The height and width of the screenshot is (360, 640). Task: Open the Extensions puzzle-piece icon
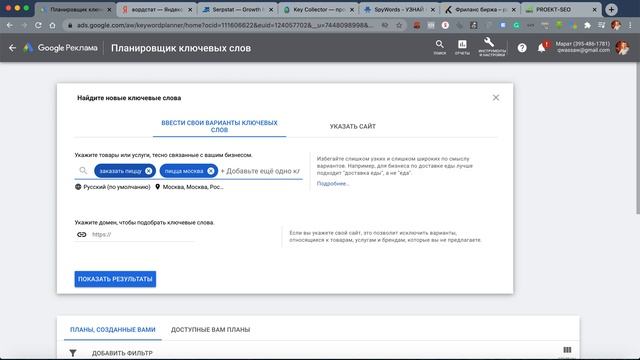click(587, 25)
